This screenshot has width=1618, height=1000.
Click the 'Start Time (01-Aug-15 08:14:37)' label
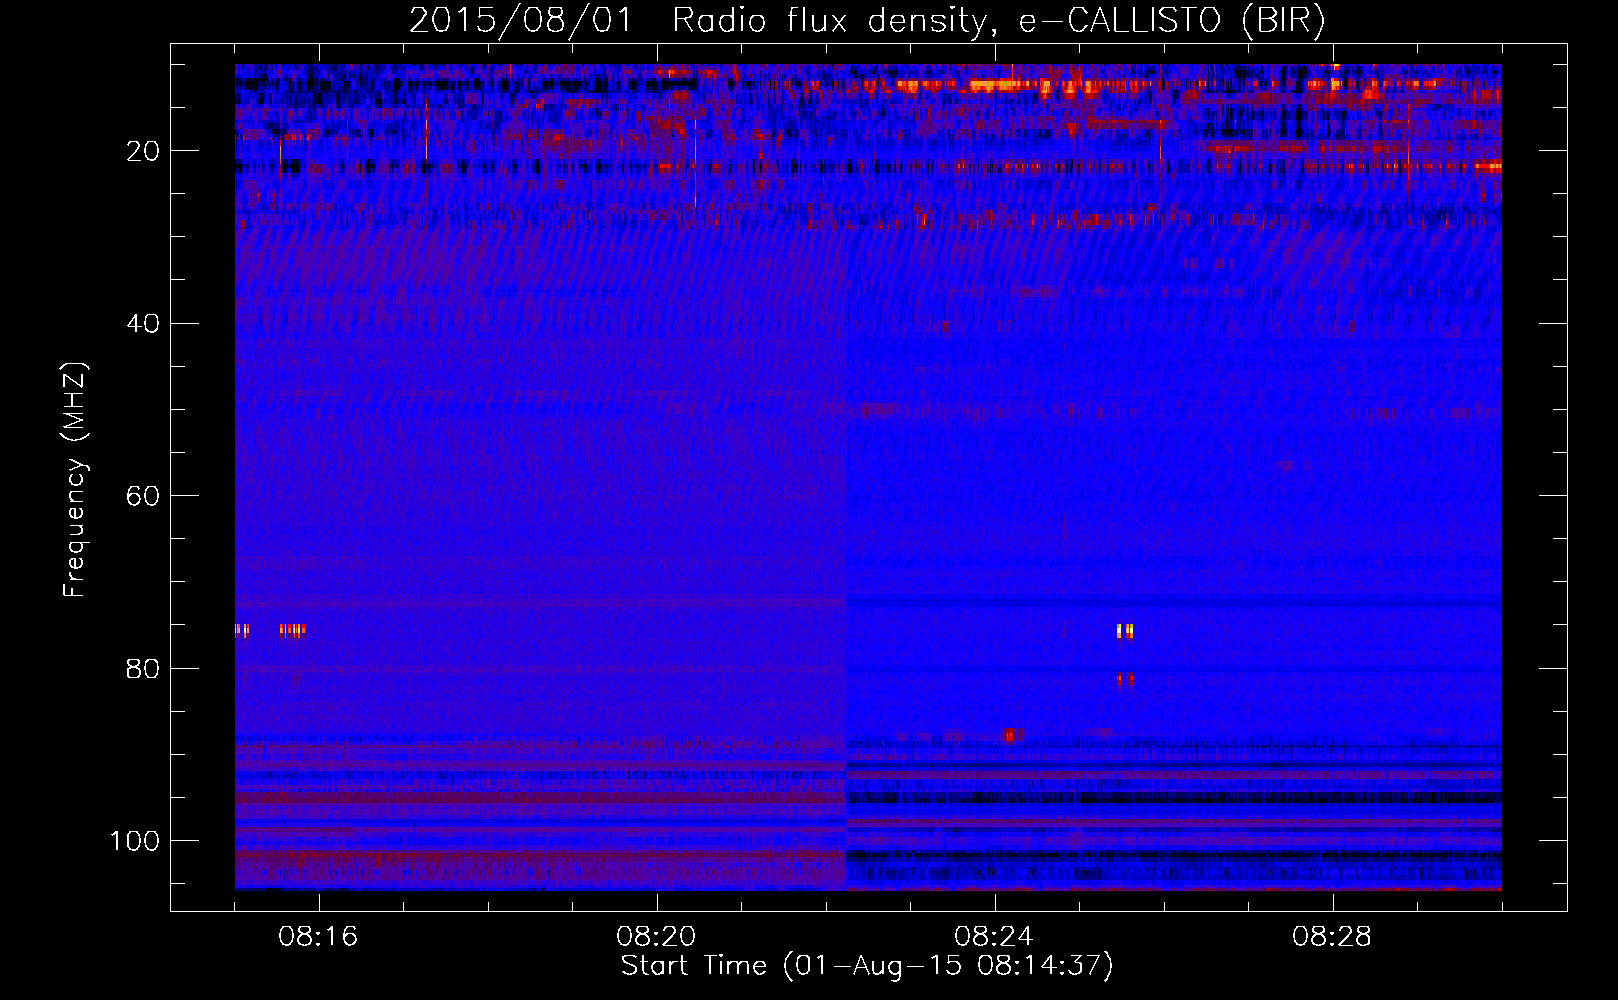click(867, 966)
